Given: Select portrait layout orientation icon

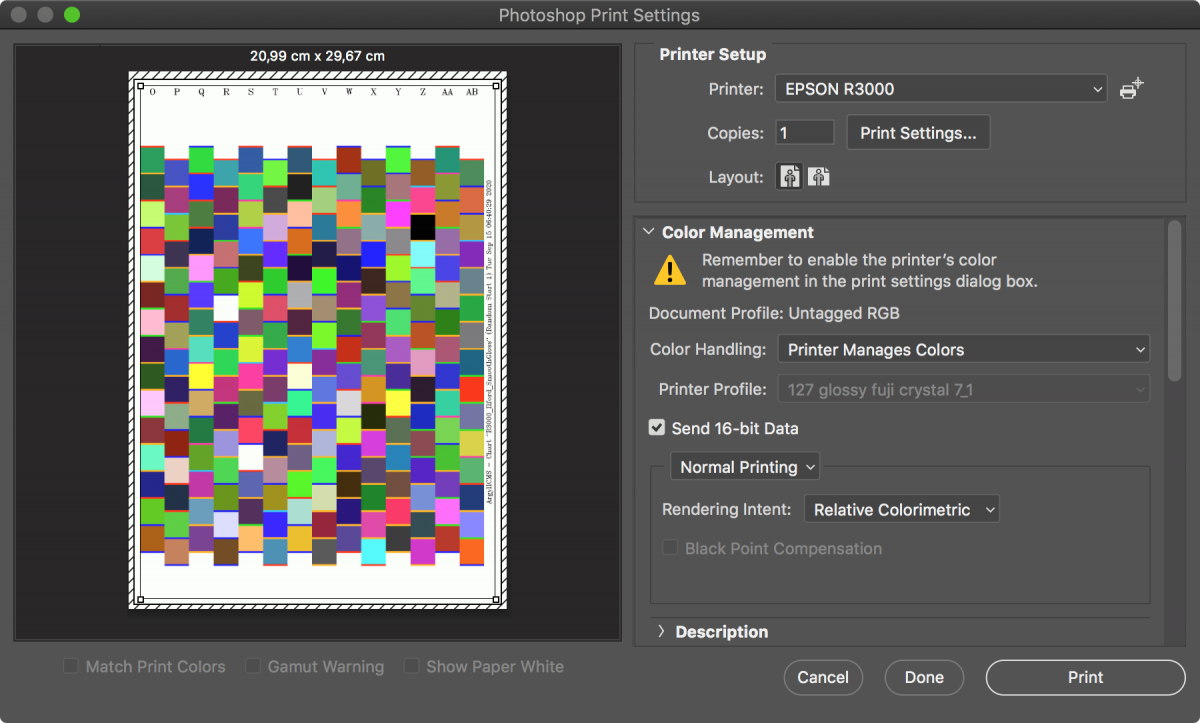Looking at the screenshot, I should click(x=791, y=177).
